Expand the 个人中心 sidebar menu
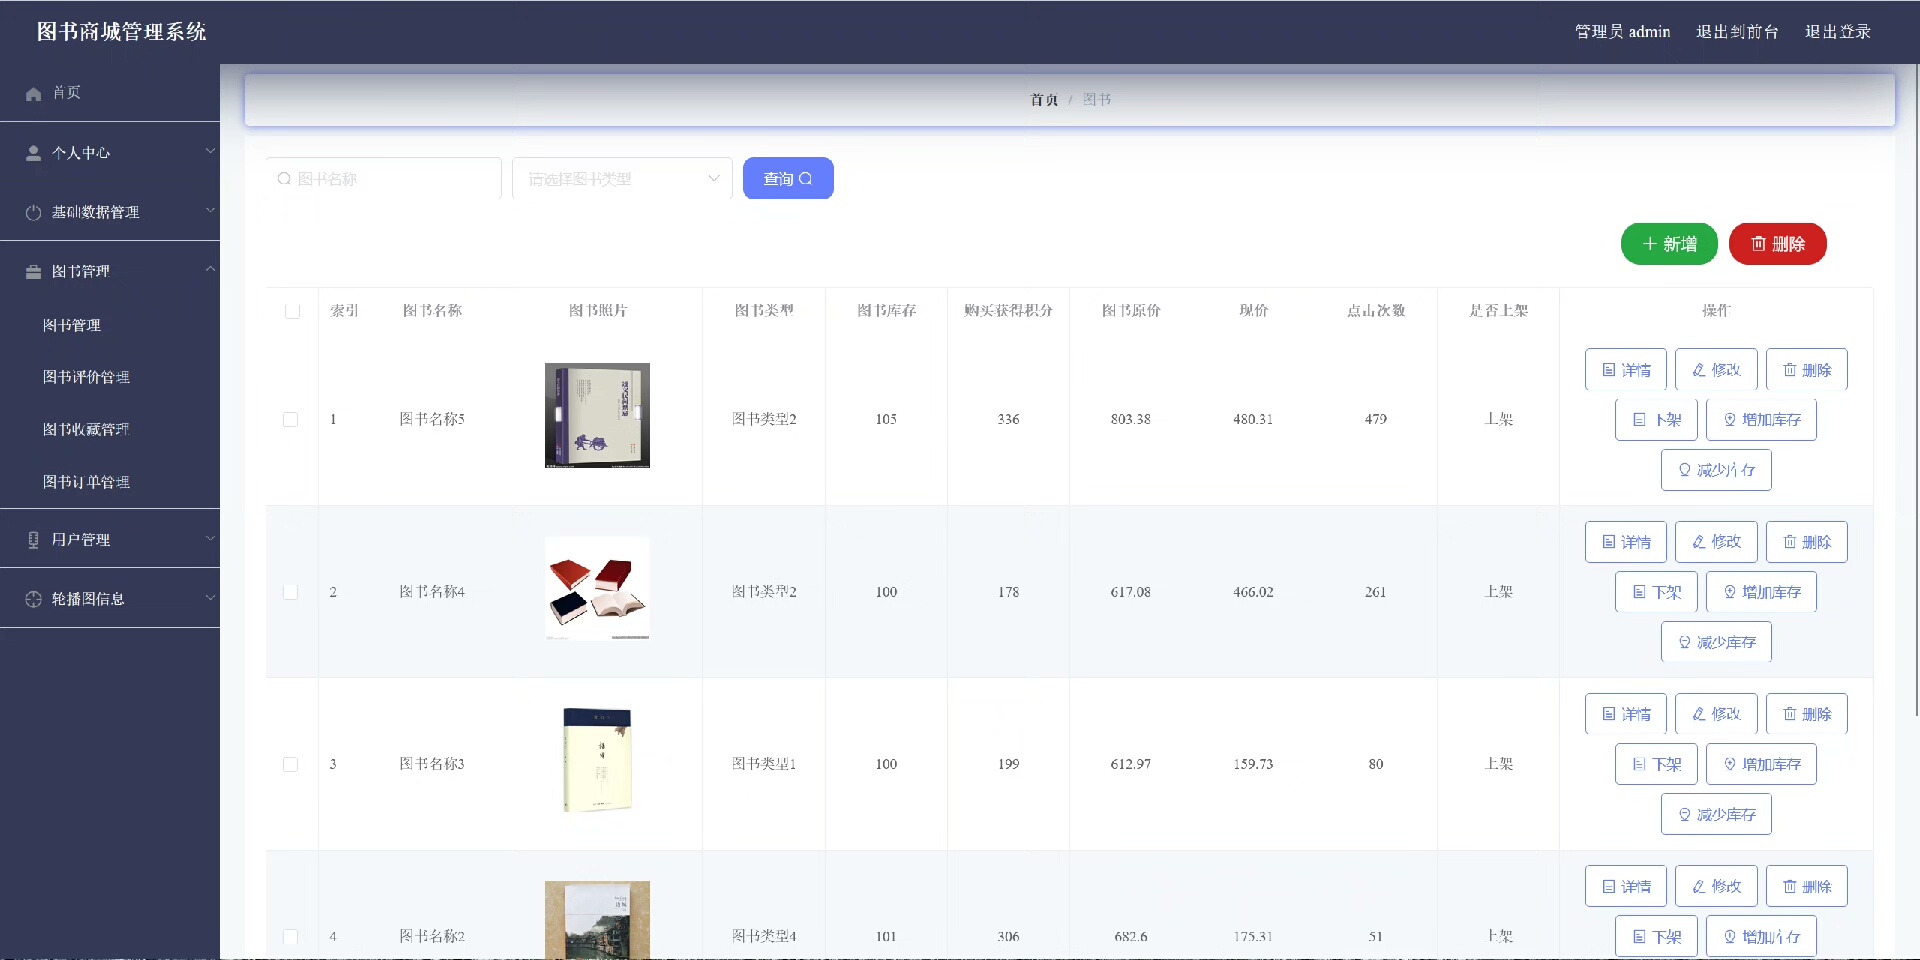The width and height of the screenshot is (1920, 960). tap(110, 153)
